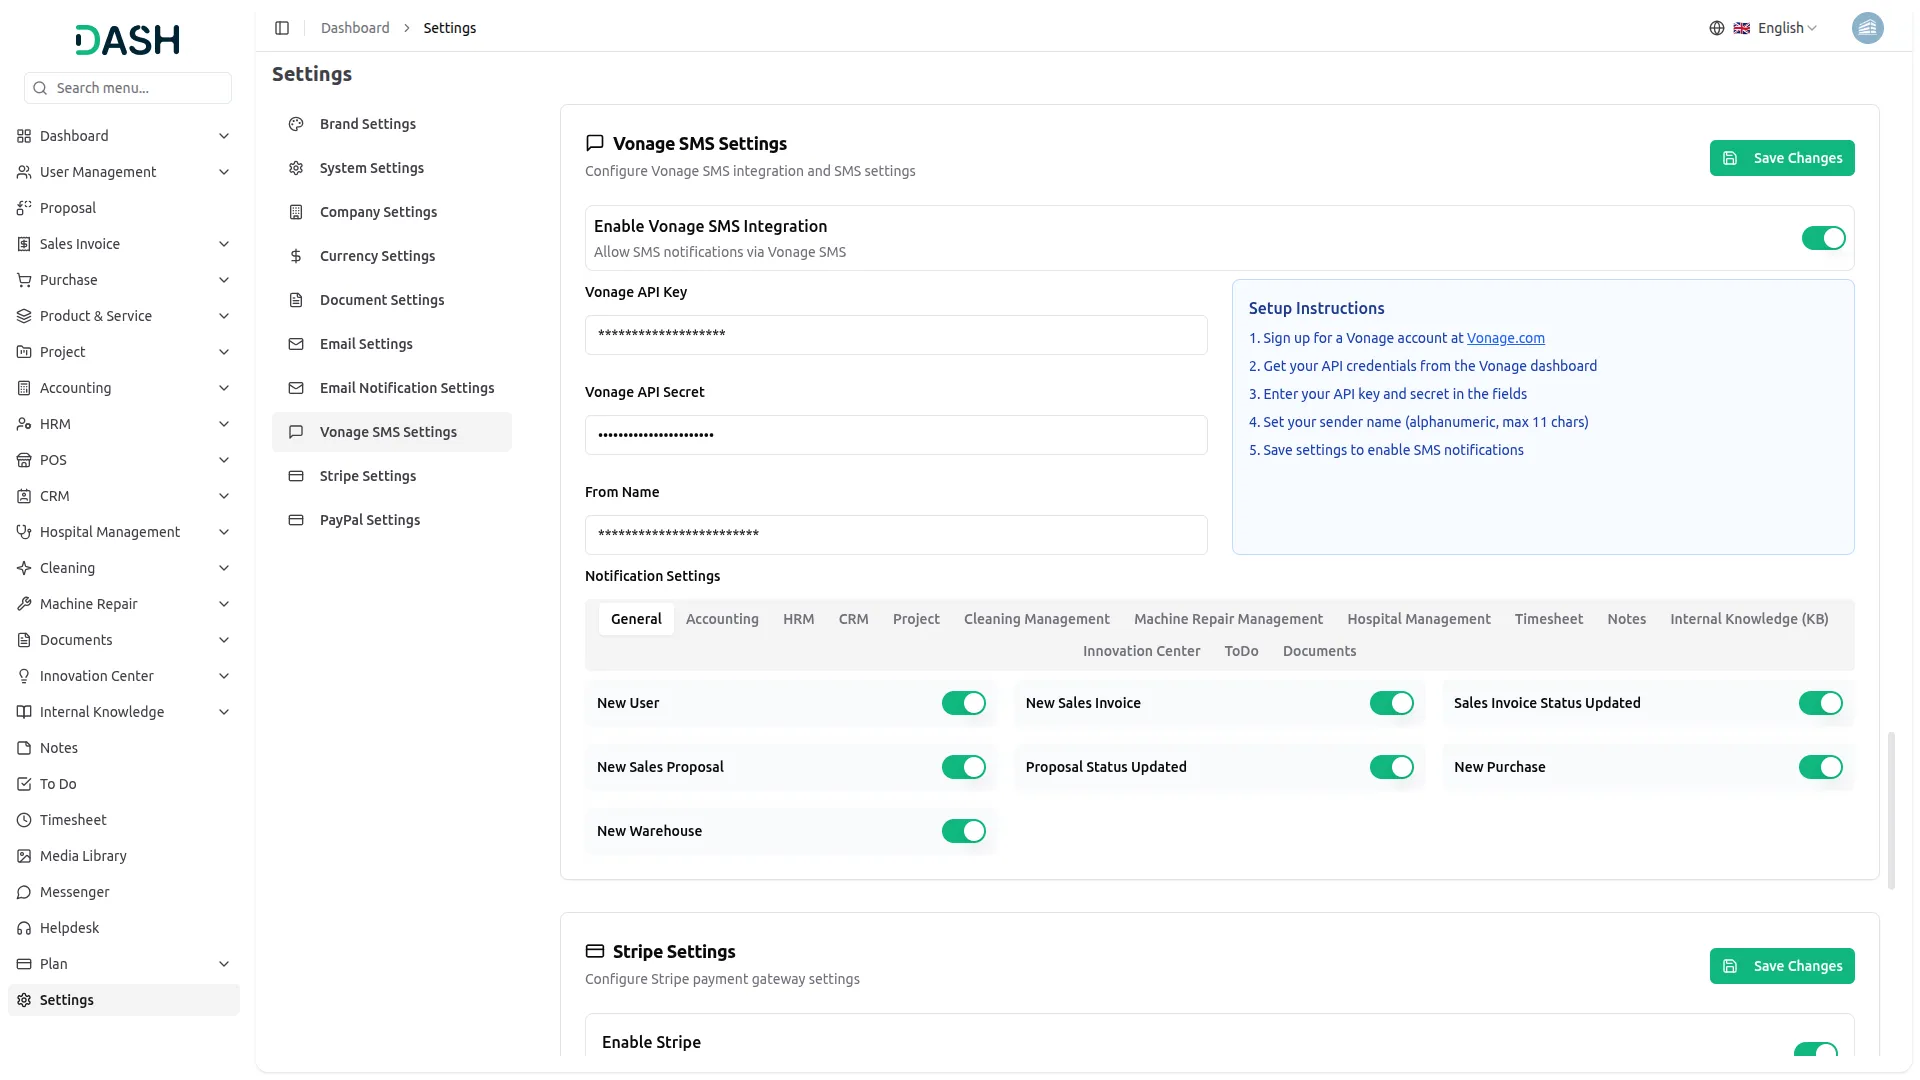
Task: Toggle the New Warehouse notification switch
Action: (963, 831)
